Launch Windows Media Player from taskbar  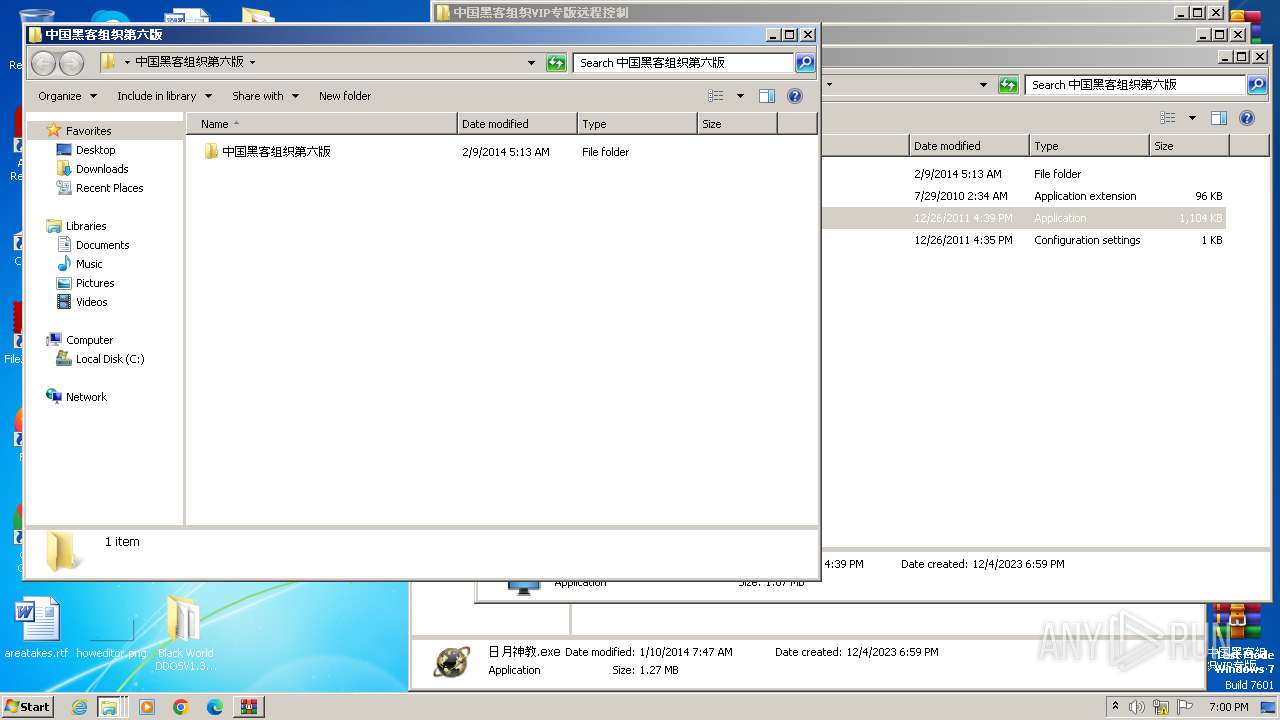tap(147, 707)
